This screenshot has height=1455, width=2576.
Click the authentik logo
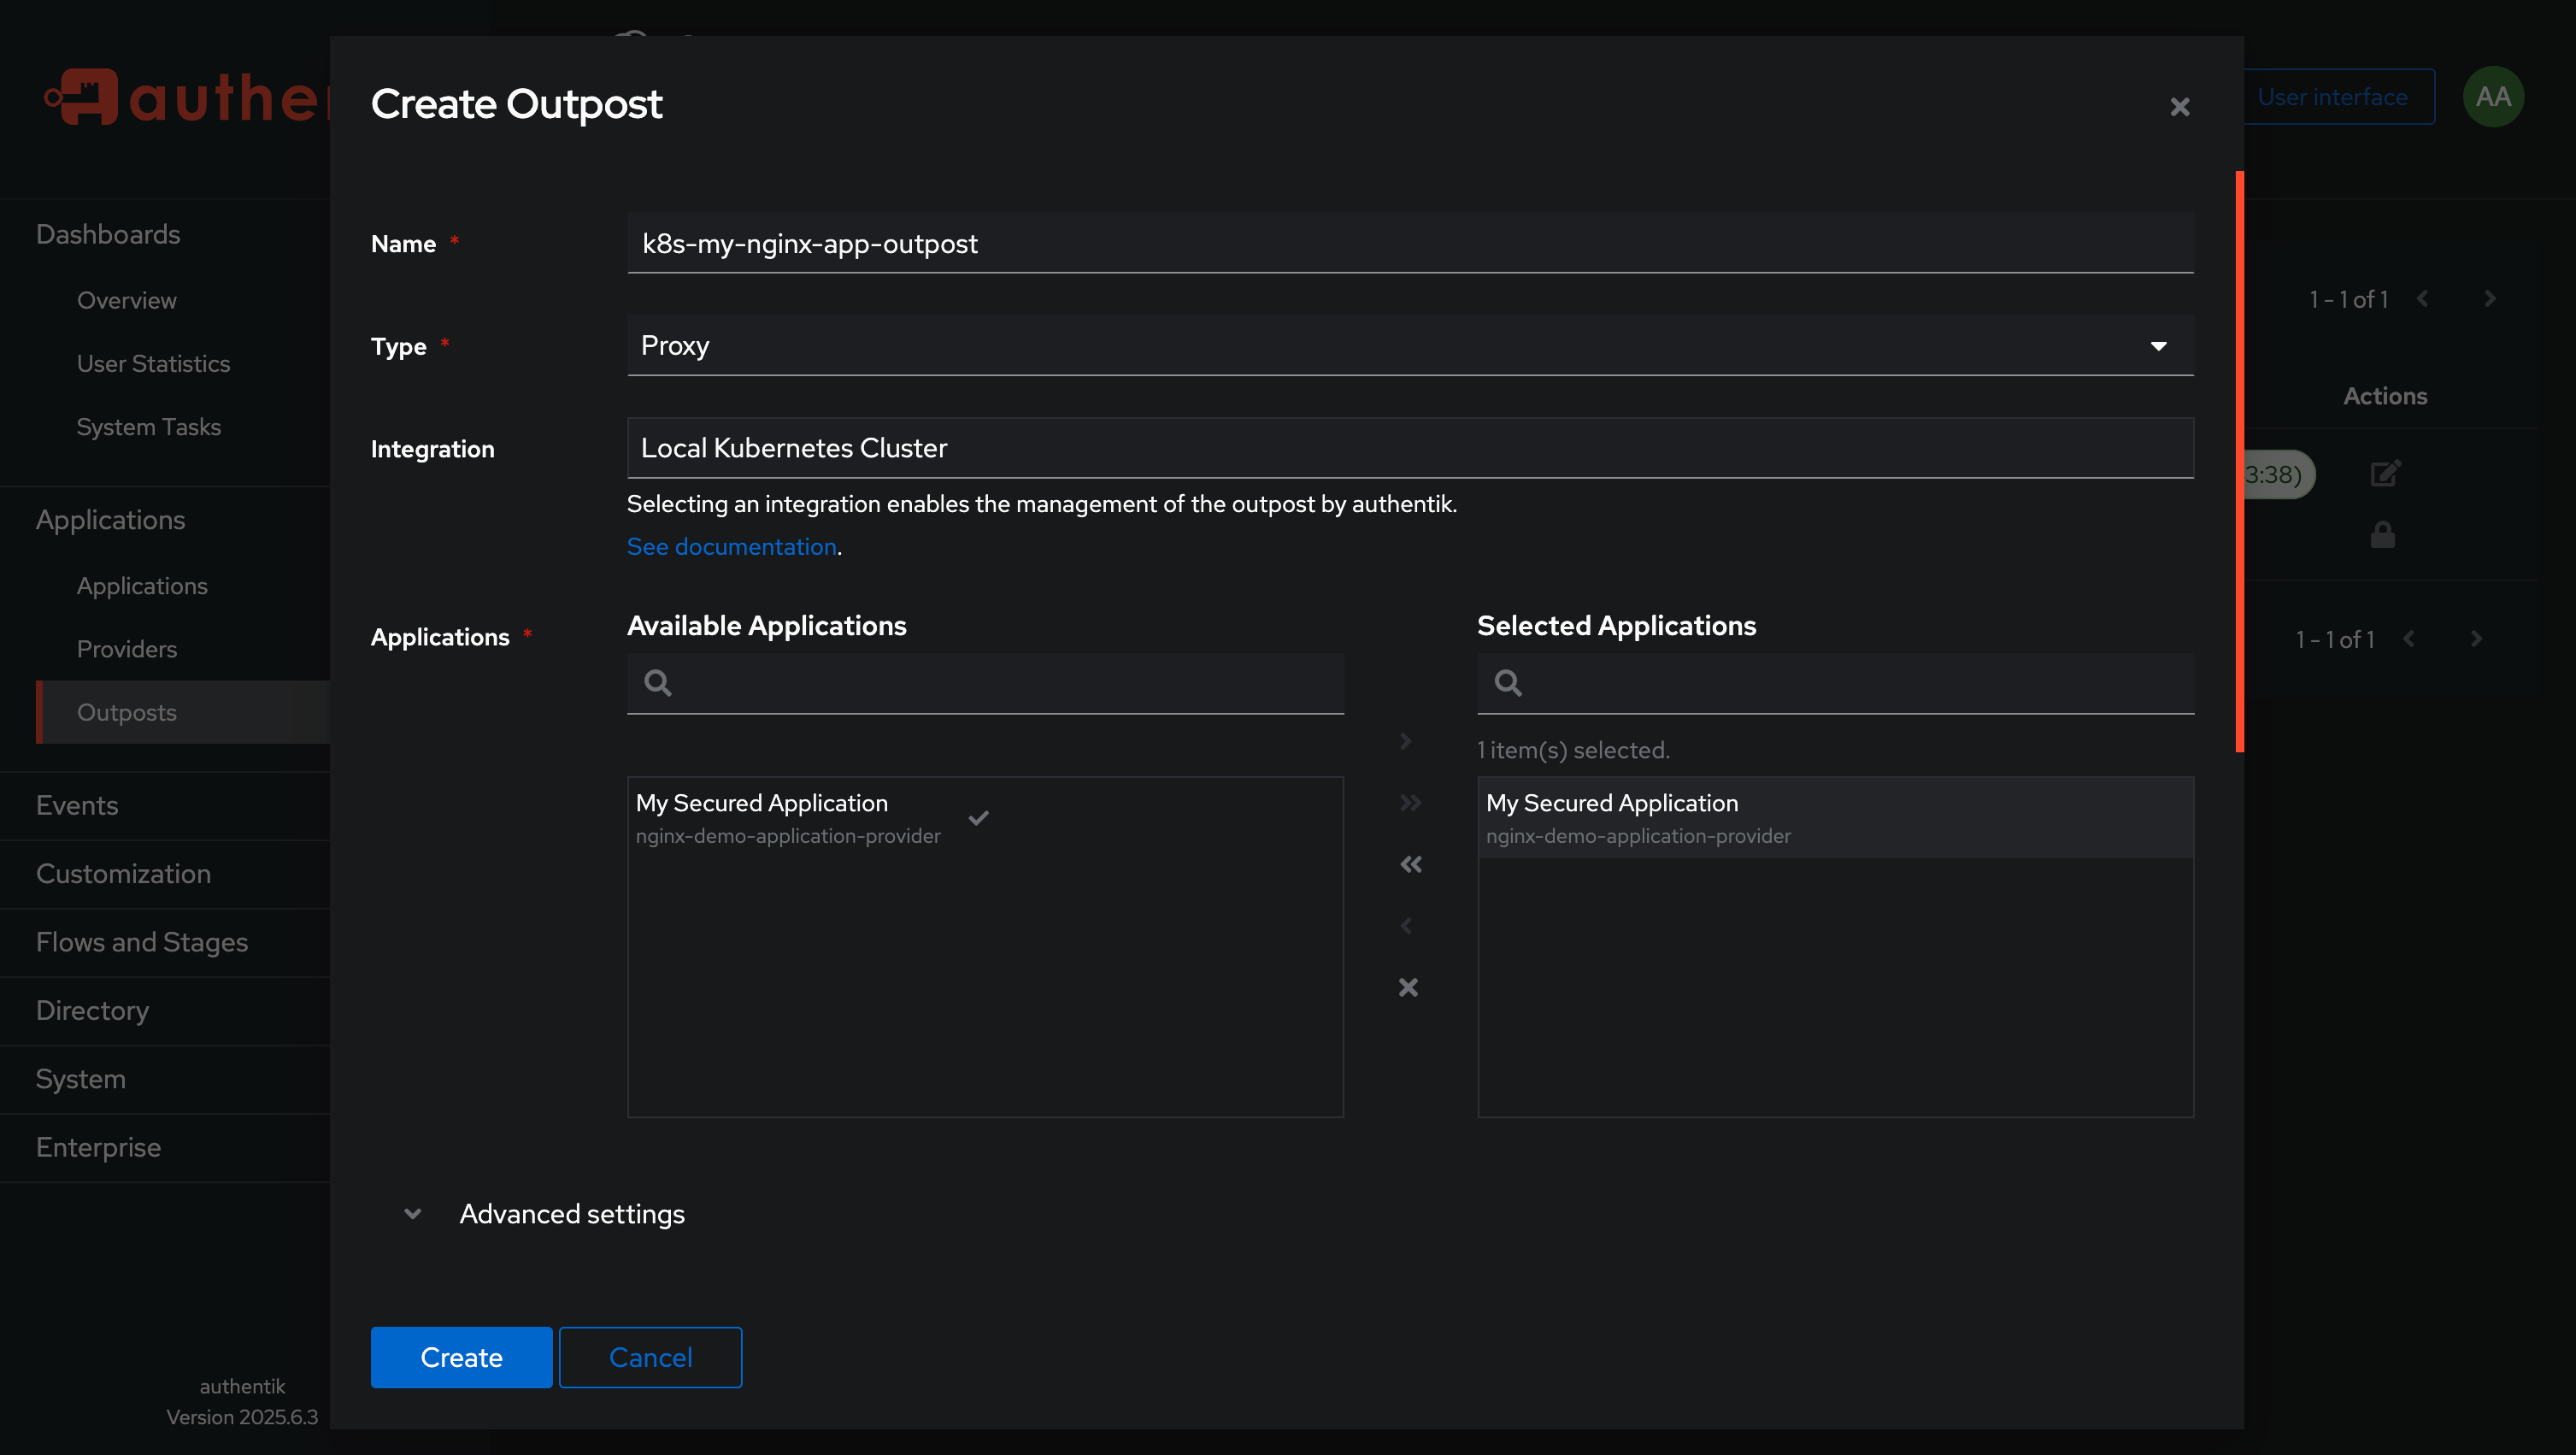[x=187, y=98]
